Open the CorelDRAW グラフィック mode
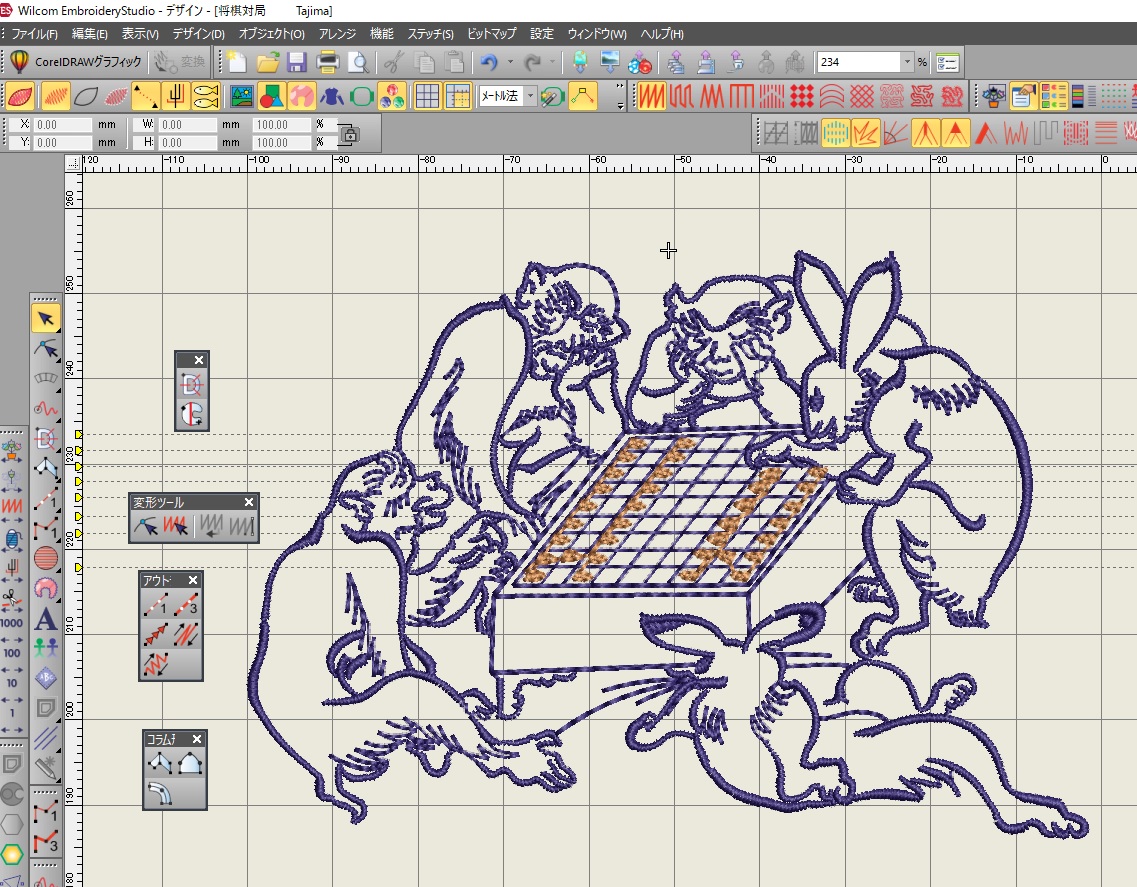1137x887 pixels. (x=75, y=62)
